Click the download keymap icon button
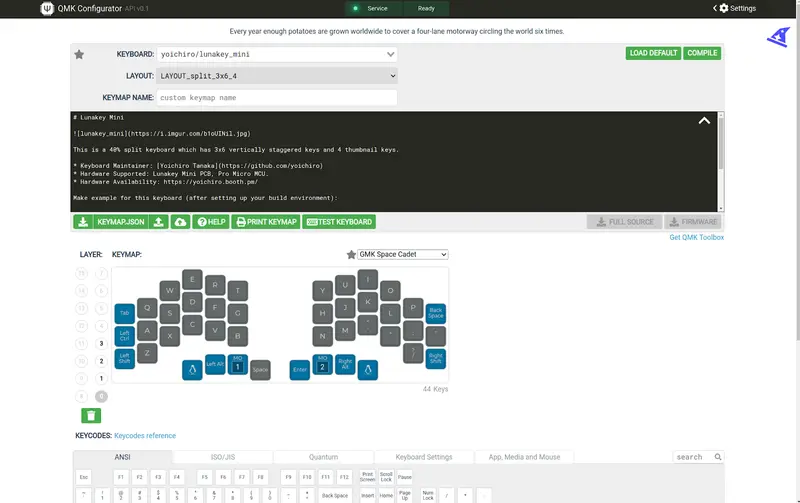Screen dimensions: 800x503 (83, 222)
